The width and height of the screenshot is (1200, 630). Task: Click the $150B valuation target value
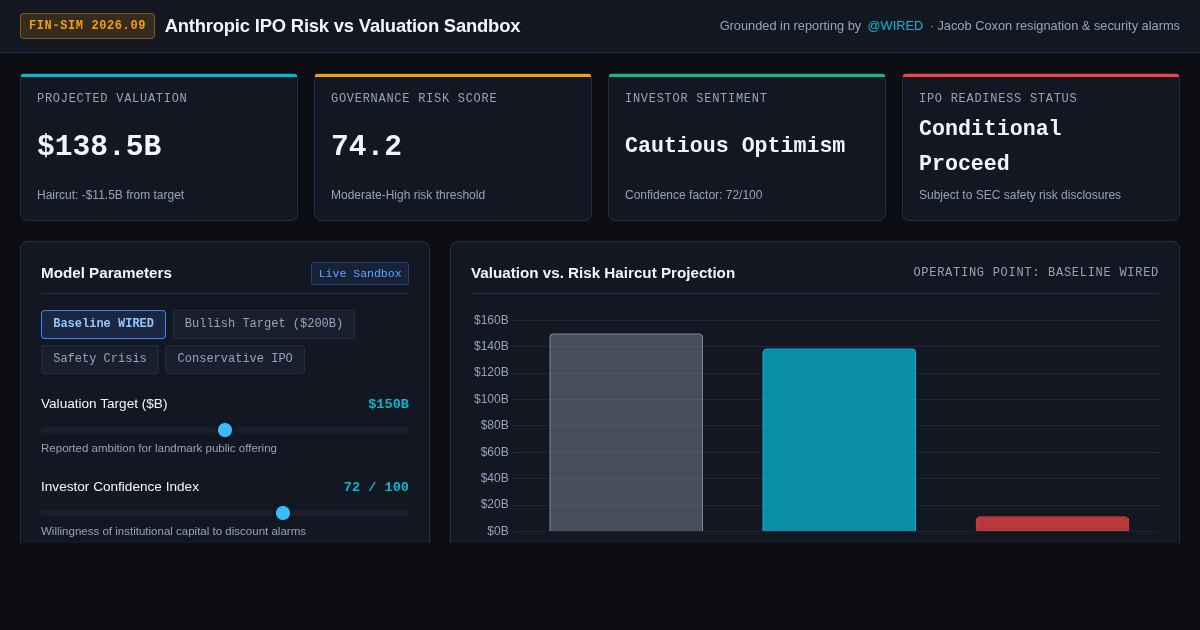coord(388,404)
